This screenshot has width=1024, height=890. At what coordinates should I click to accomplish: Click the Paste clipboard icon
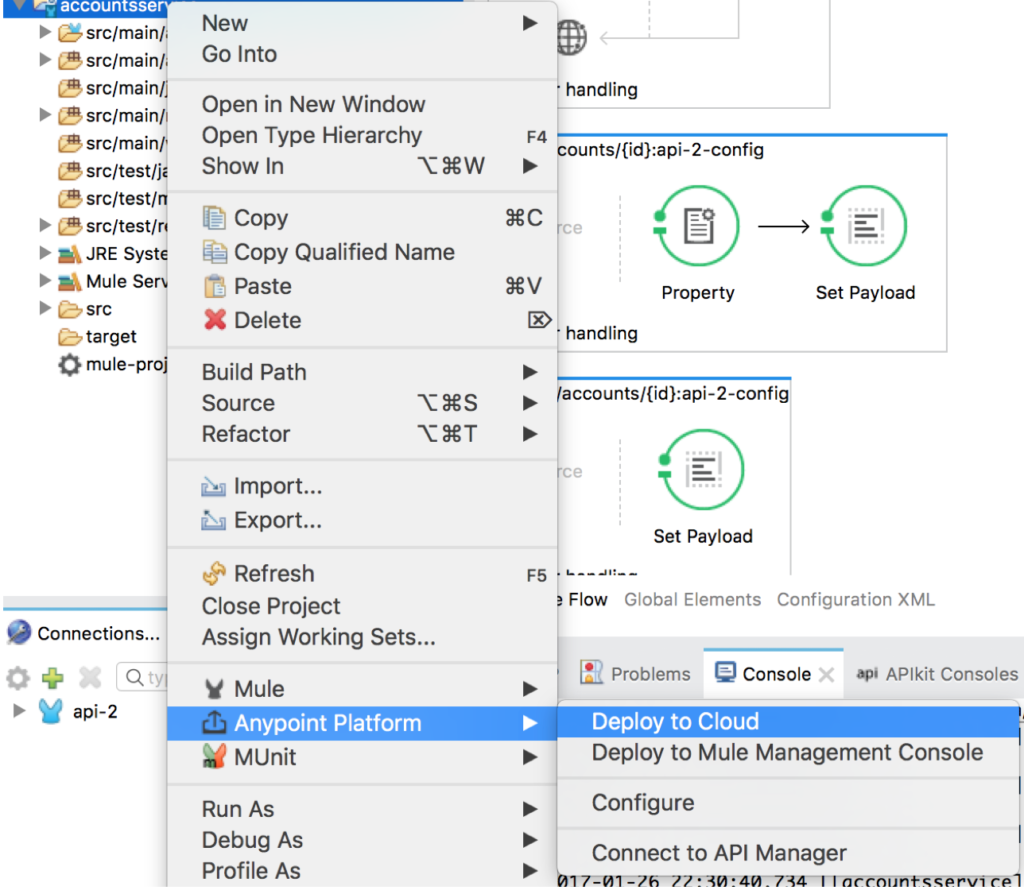214,286
